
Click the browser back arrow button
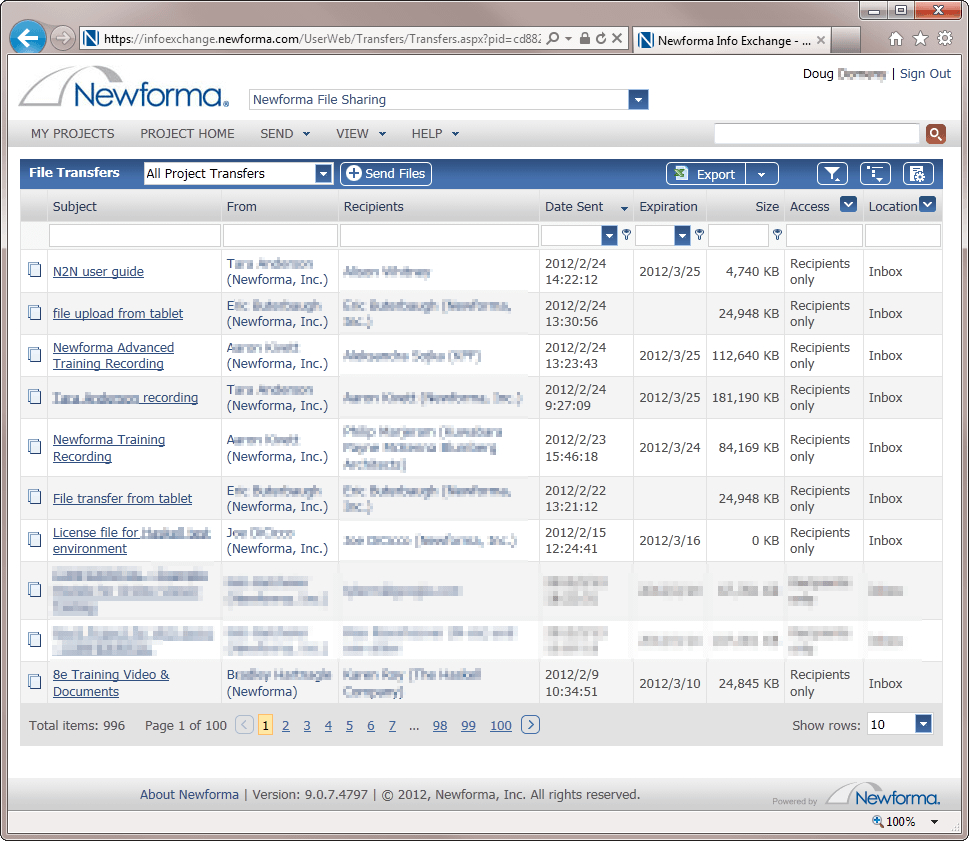tap(28, 38)
